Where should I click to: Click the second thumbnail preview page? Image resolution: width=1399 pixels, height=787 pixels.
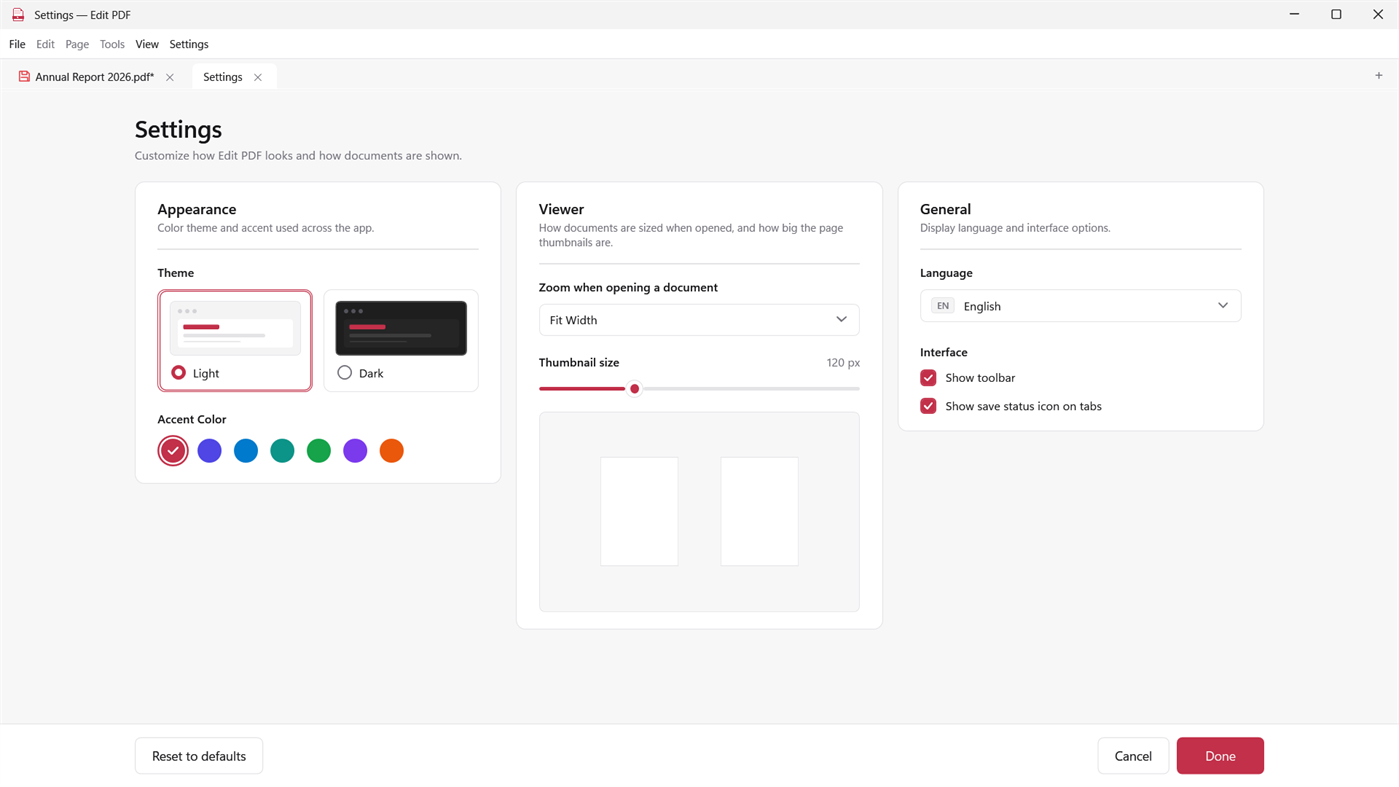point(760,512)
